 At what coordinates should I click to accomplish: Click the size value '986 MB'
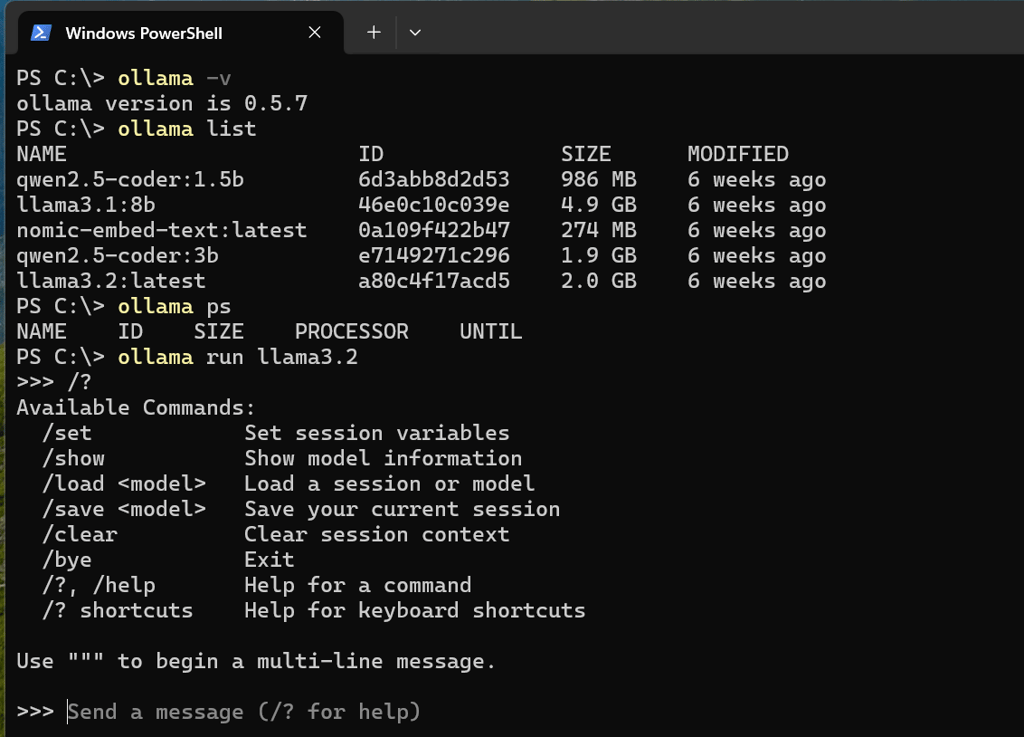pyautogui.click(x=599, y=180)
